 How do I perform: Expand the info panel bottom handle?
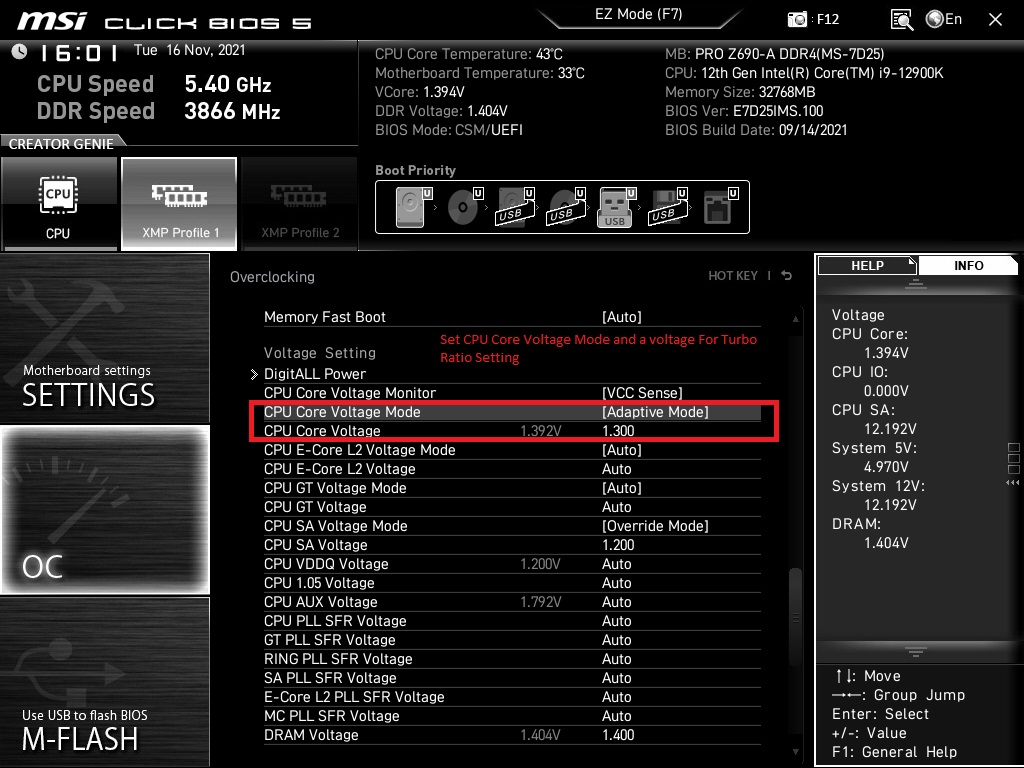916,651
